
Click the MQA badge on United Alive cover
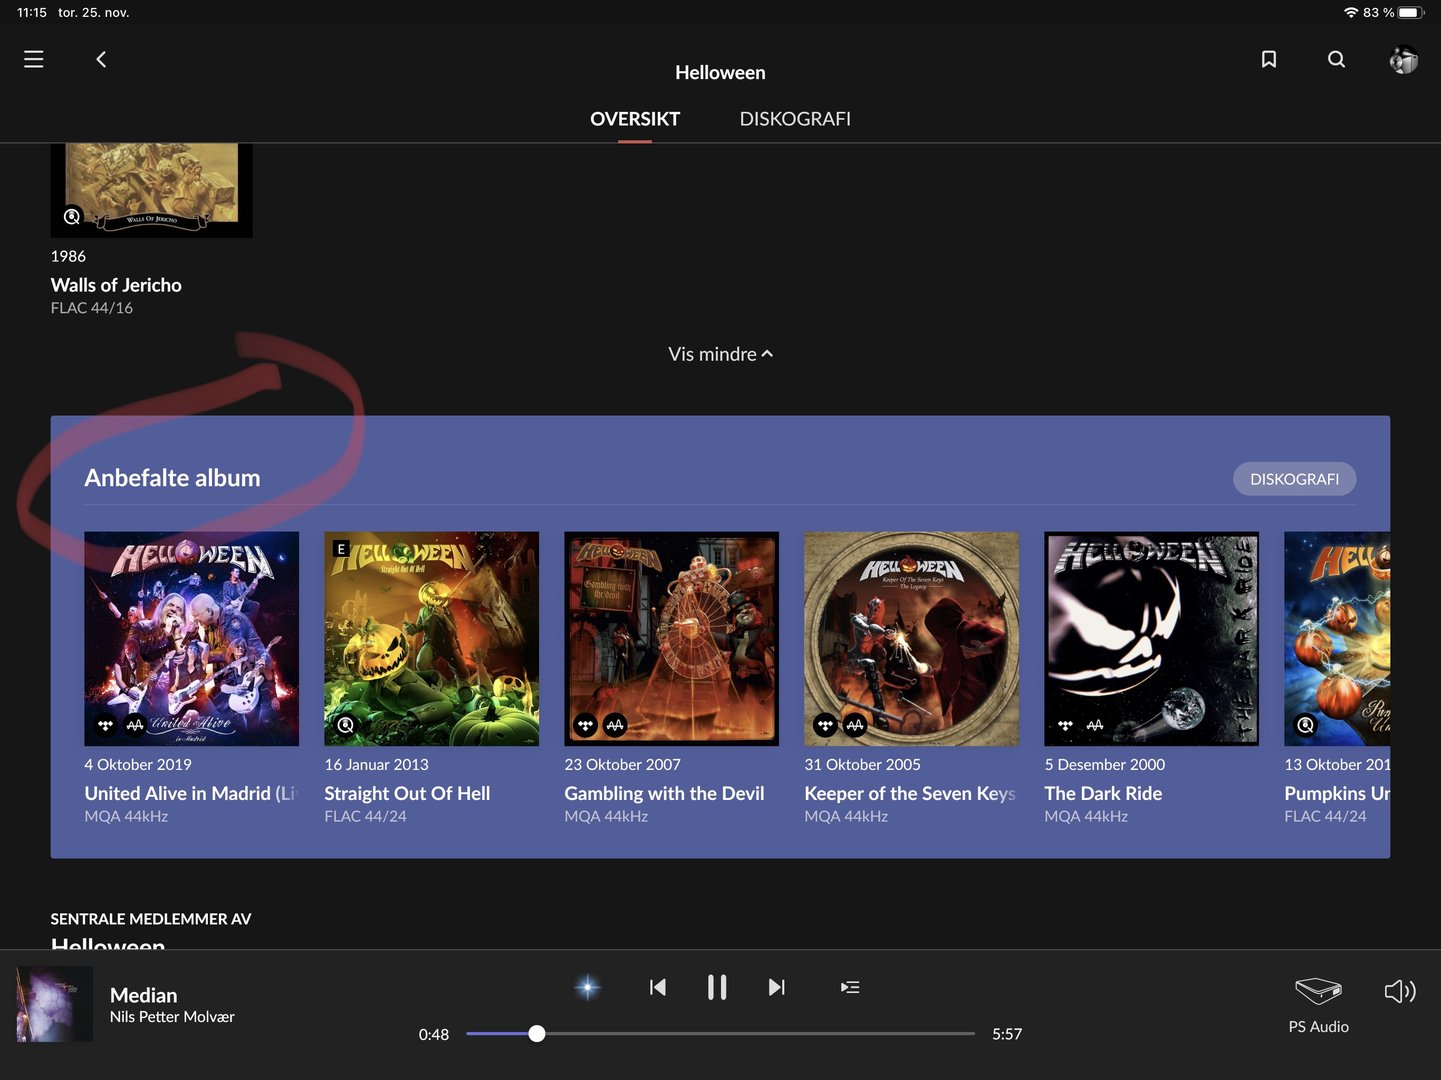tap(135, 725)
